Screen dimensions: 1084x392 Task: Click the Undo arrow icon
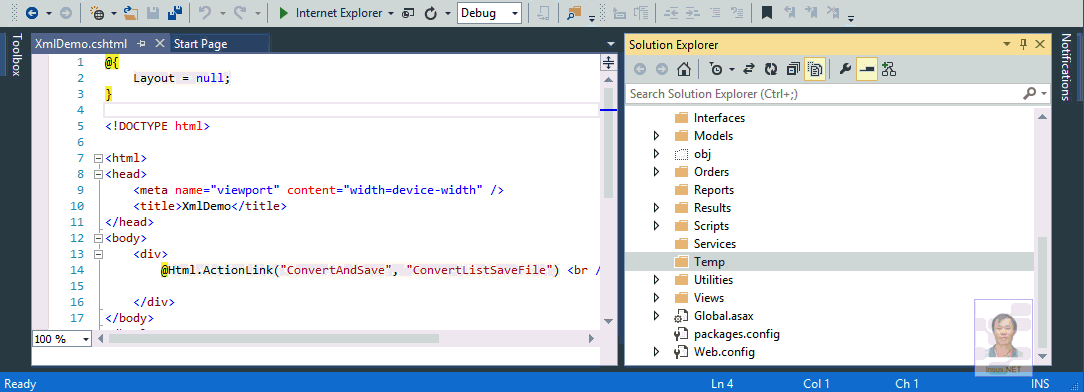[x=205, y=13]
